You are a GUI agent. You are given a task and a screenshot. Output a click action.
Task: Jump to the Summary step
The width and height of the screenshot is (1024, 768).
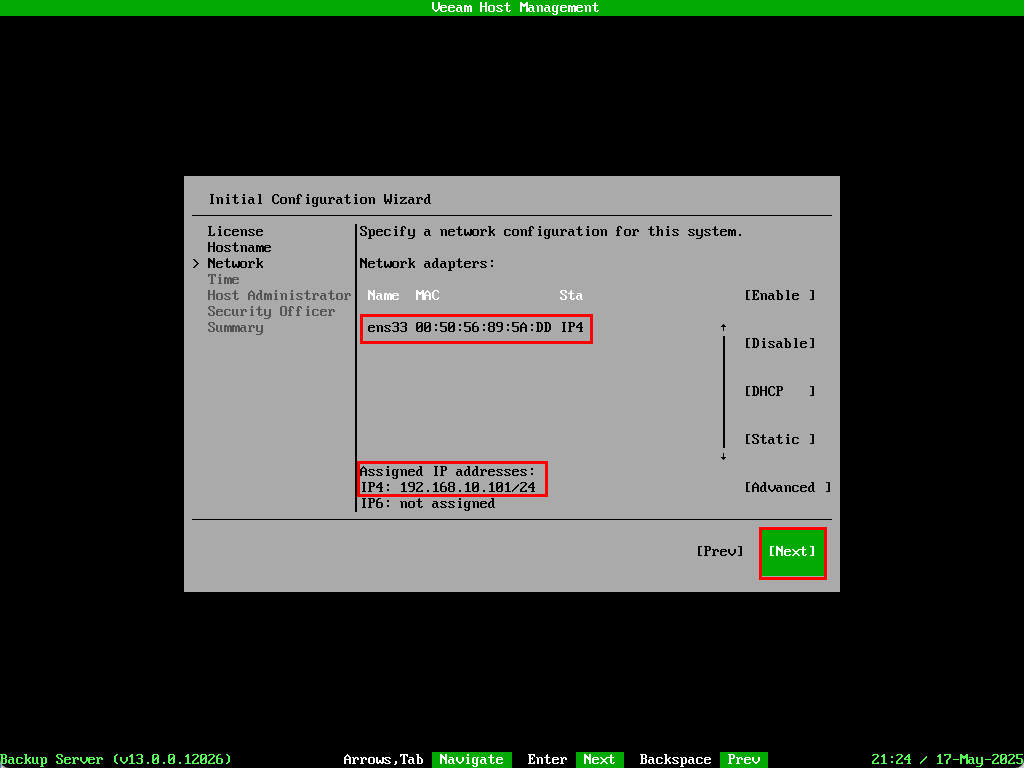235,328
